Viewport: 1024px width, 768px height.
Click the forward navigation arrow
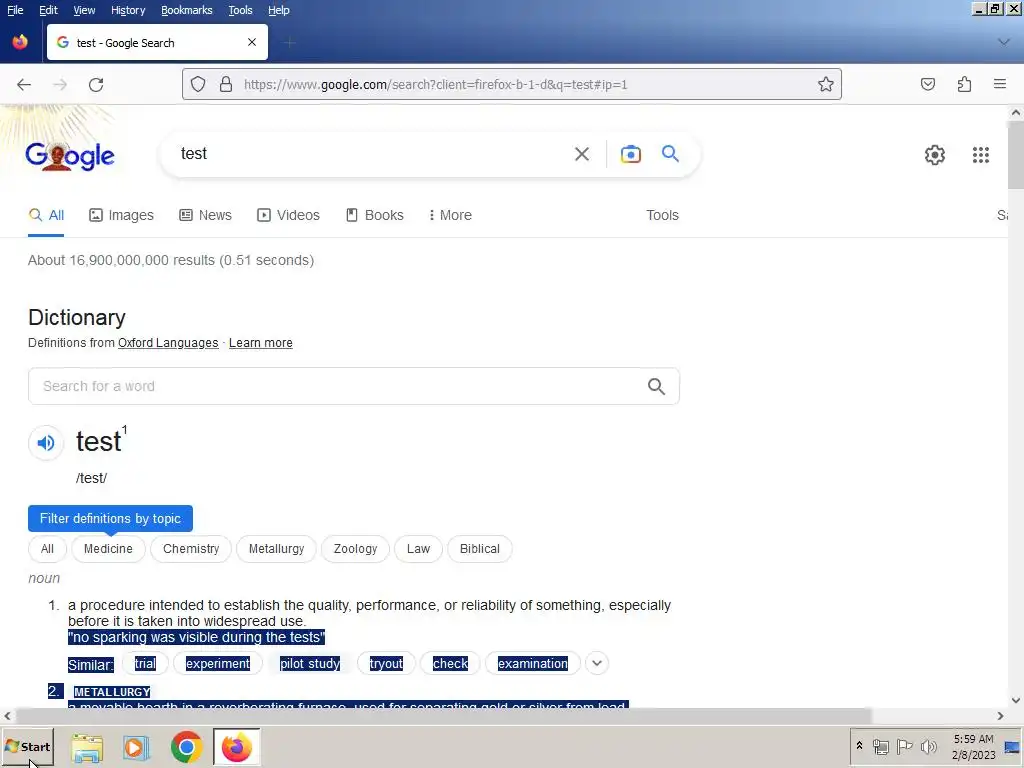coord(60,85)
